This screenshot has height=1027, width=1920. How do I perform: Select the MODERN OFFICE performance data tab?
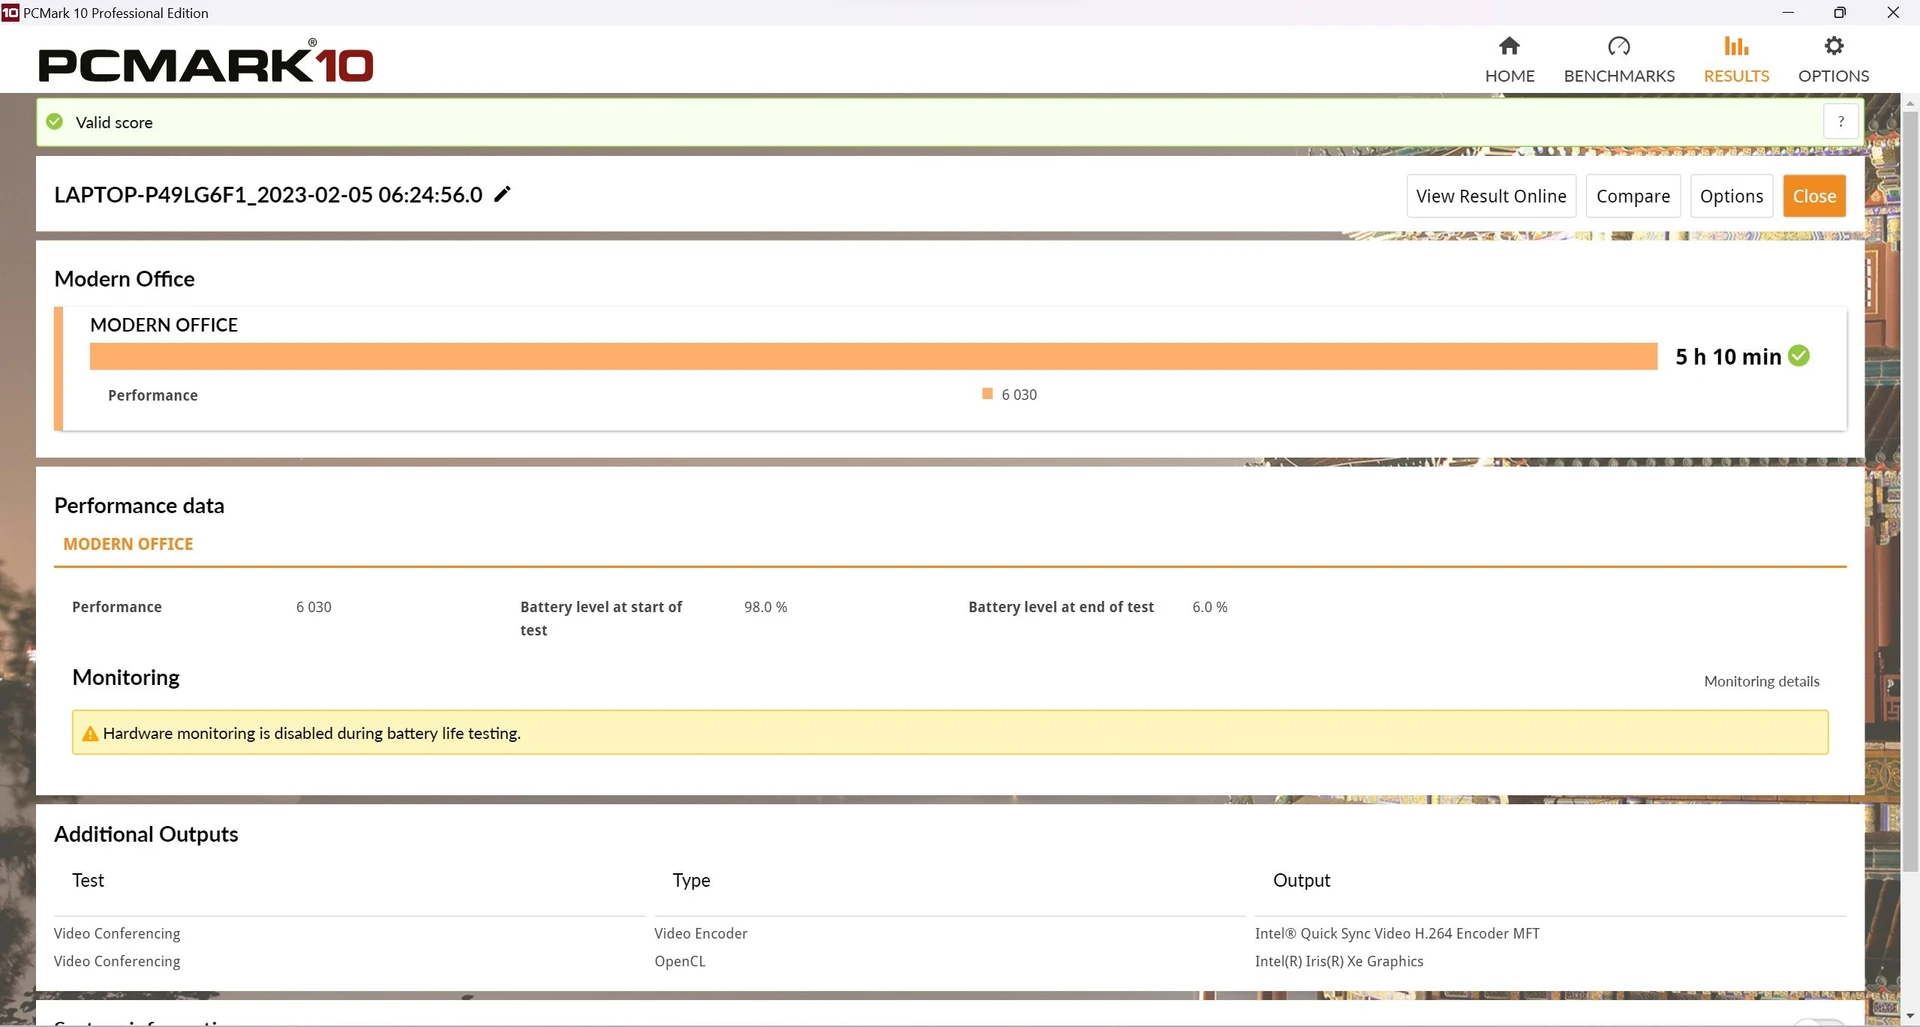(128, 544)
